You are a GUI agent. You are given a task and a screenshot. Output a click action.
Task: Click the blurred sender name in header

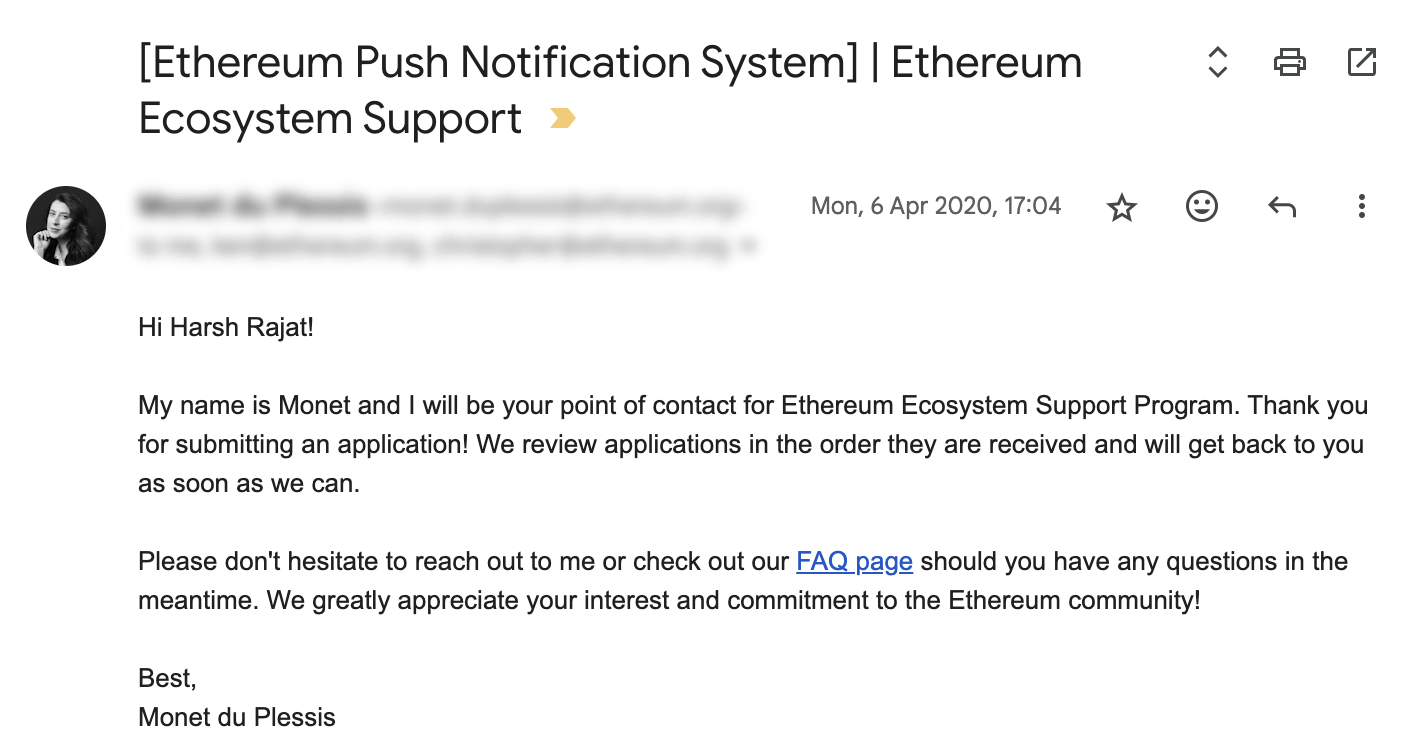tap(254, 207)
